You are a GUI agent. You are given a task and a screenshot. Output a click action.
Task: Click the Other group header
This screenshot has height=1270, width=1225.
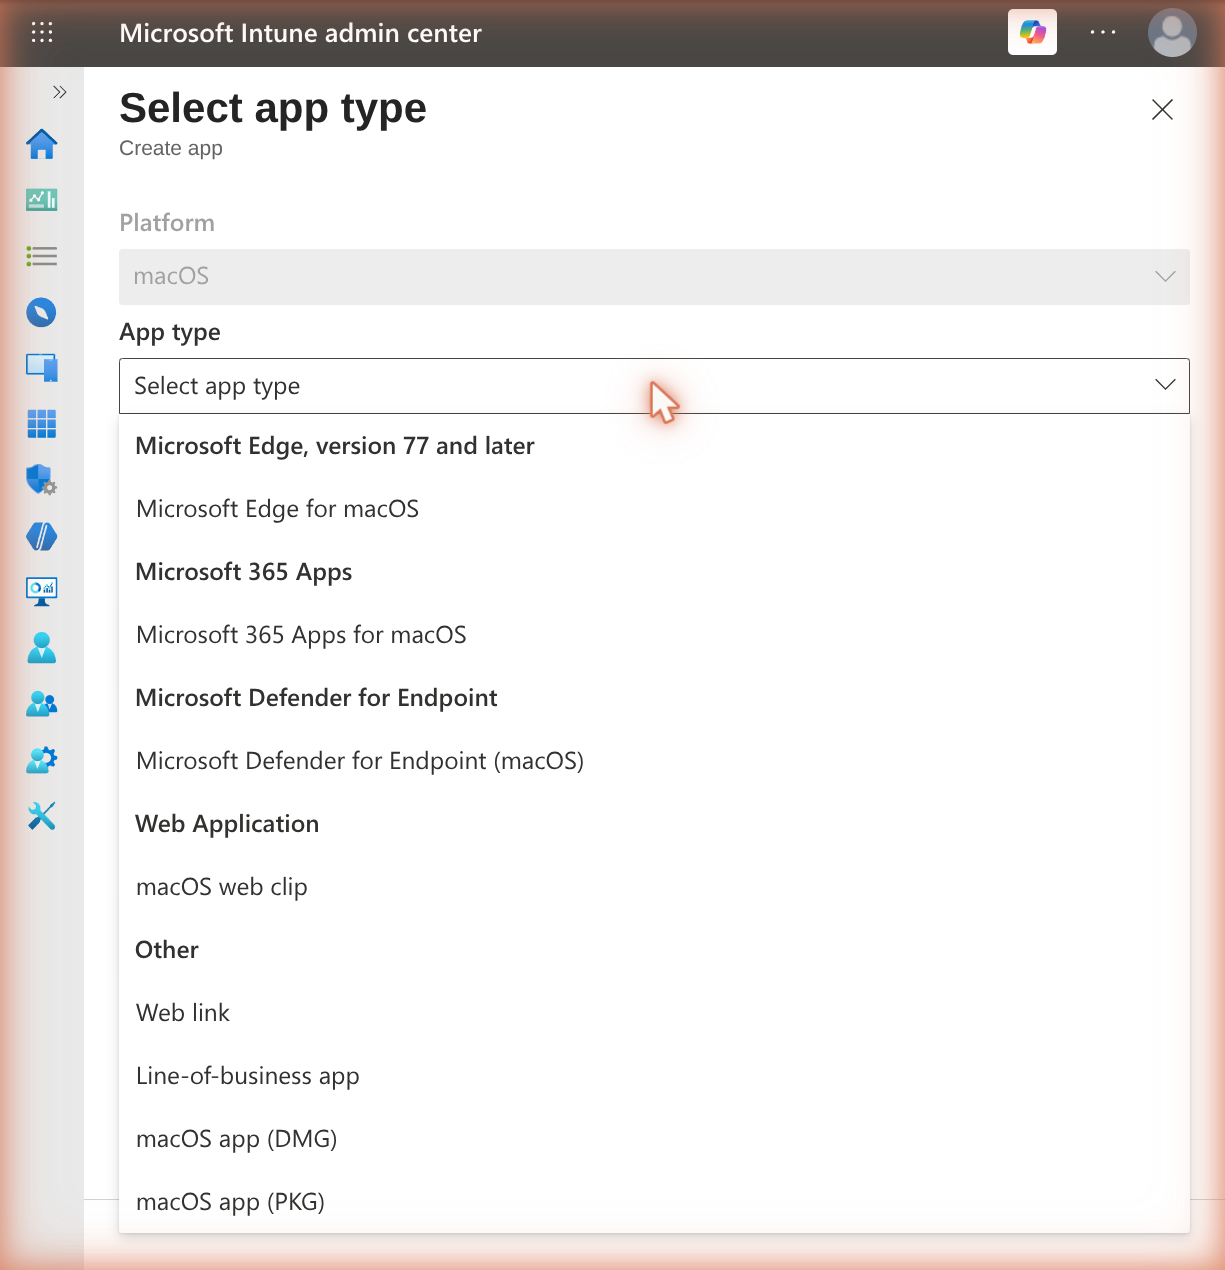point(167,950)
